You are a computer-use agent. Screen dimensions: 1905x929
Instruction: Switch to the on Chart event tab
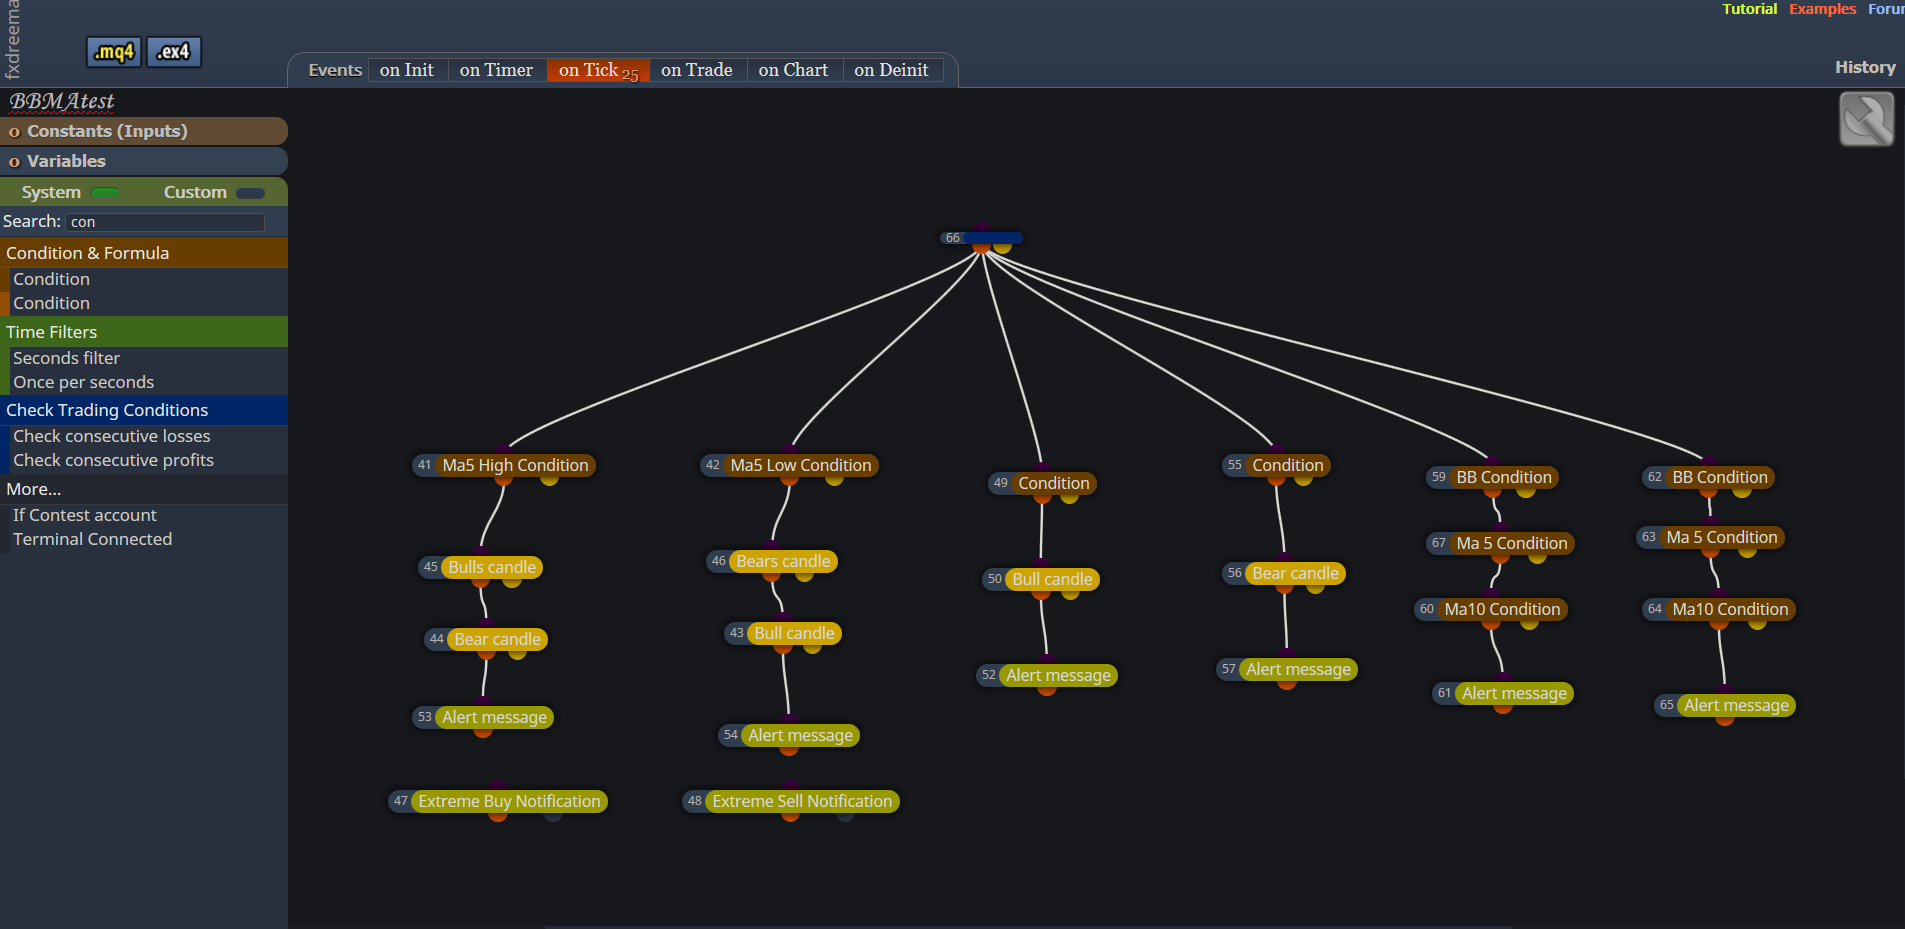793,70
